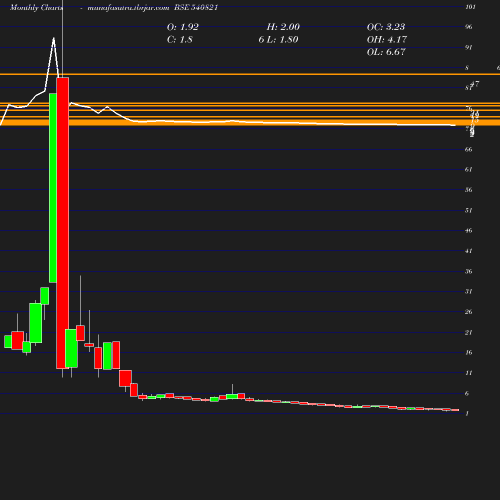This screenshot has width=500, height=500.
Task: Click the 11 price axis label
Action: (469, 373)
